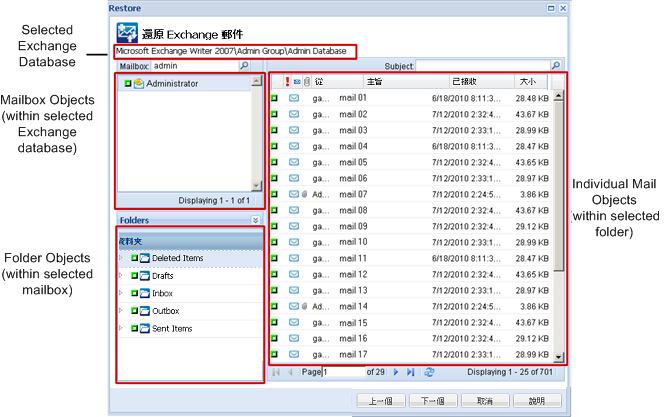Jump to last page of mail list
The image size is (665, 417).
point(411,372)
